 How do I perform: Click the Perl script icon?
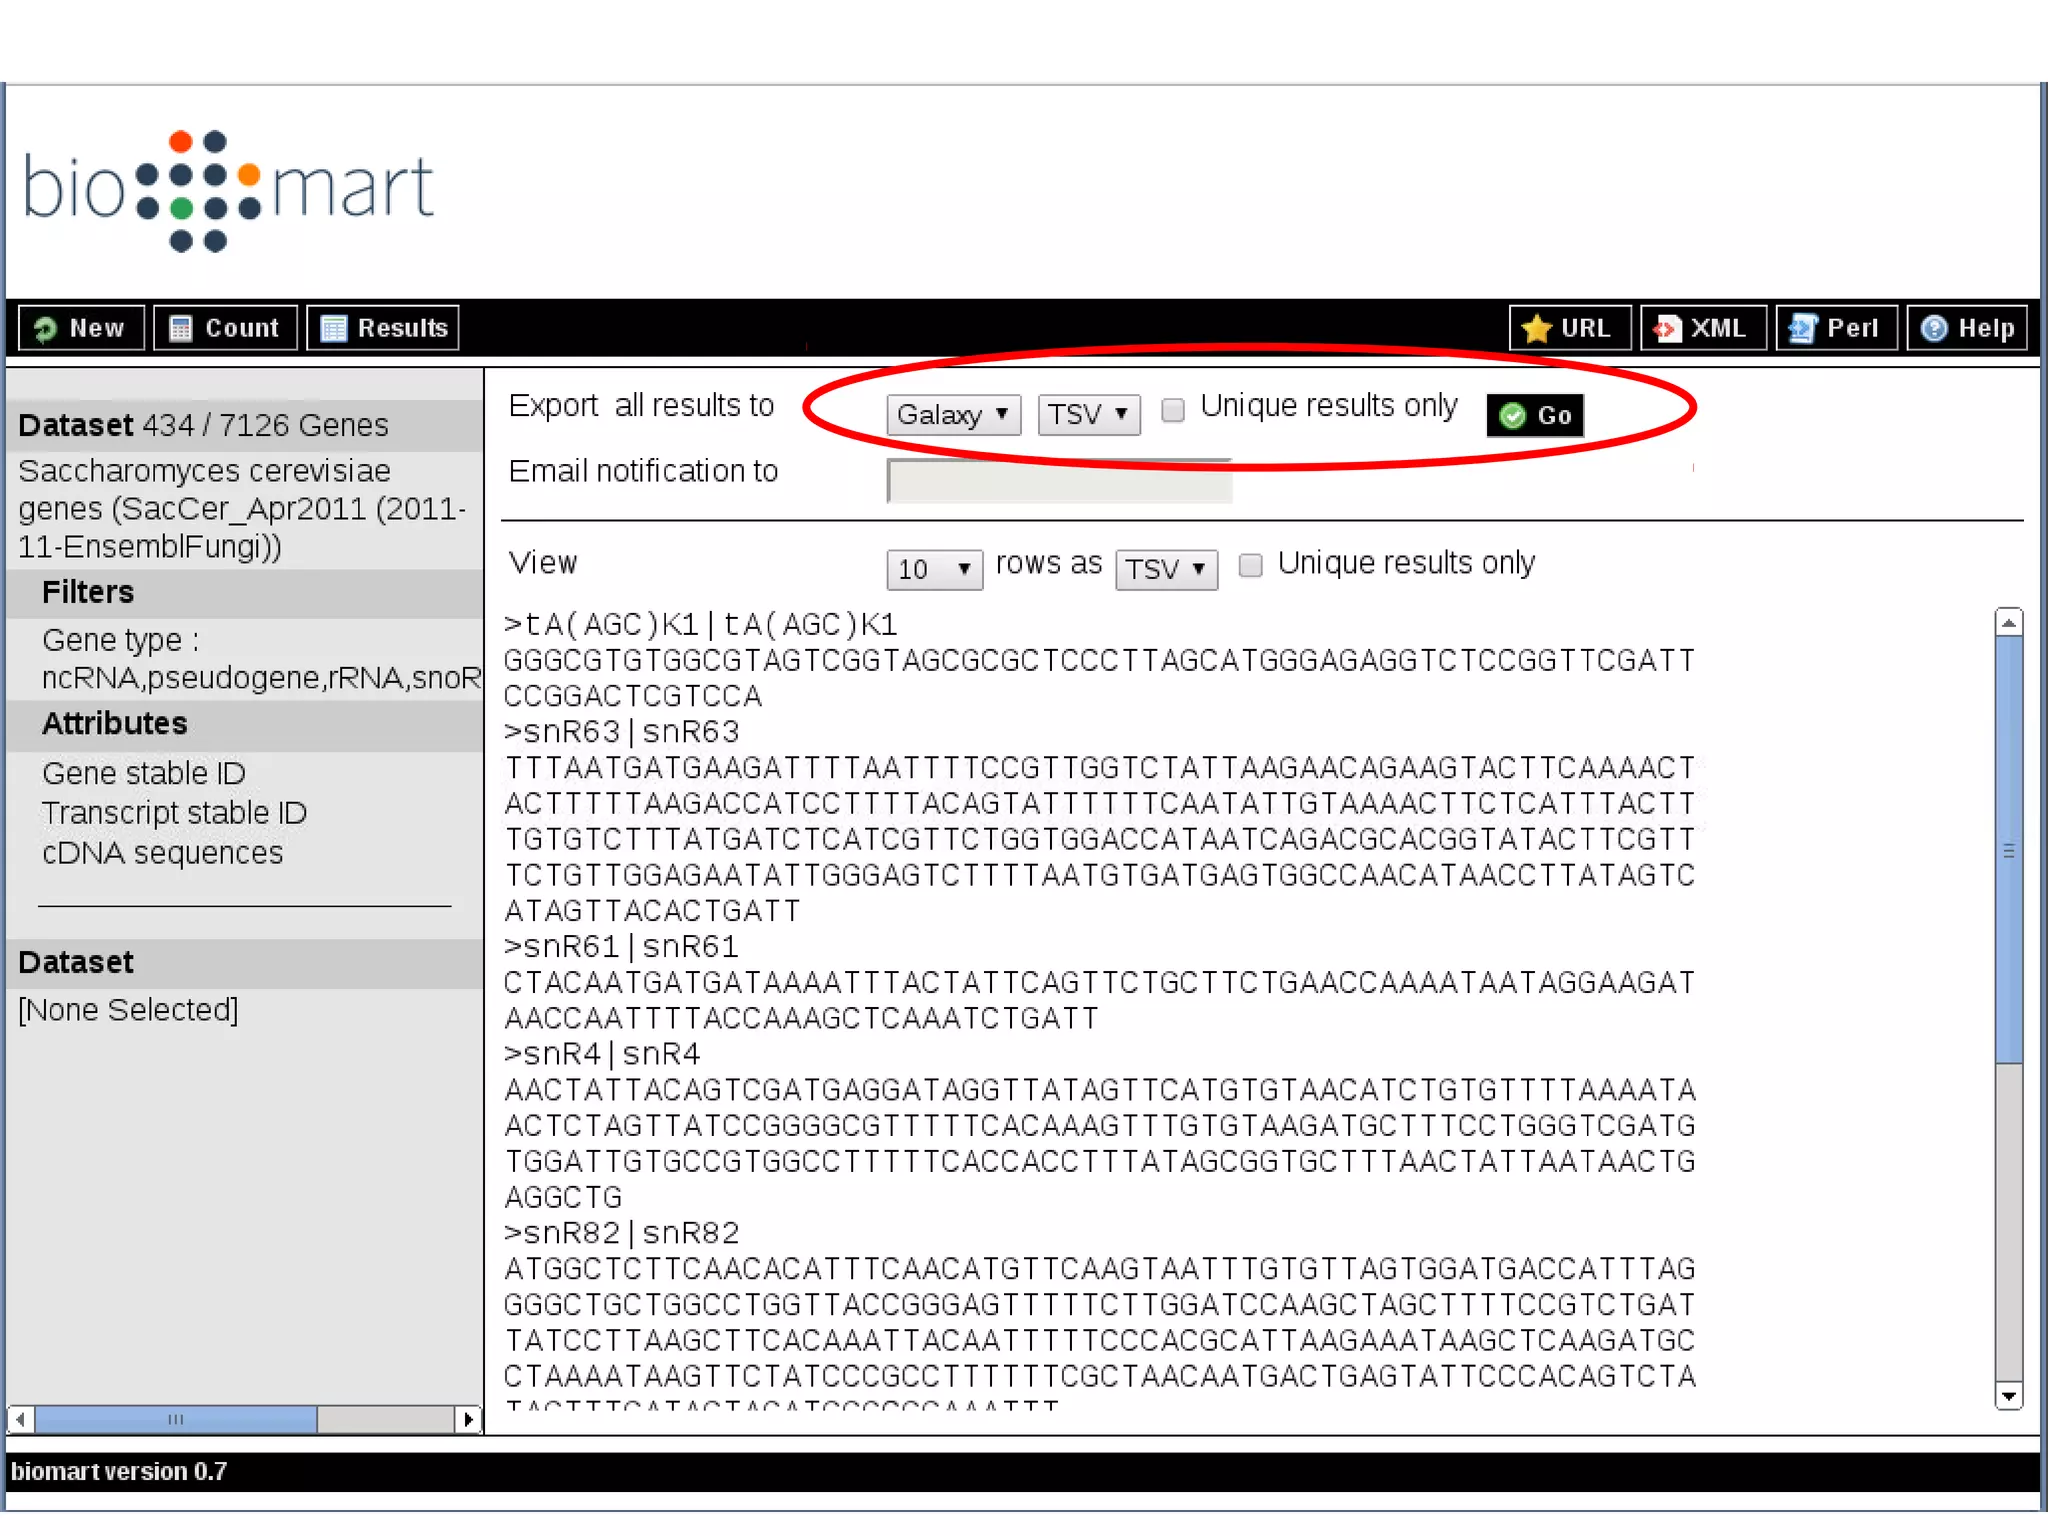(x=1802, y=329)
